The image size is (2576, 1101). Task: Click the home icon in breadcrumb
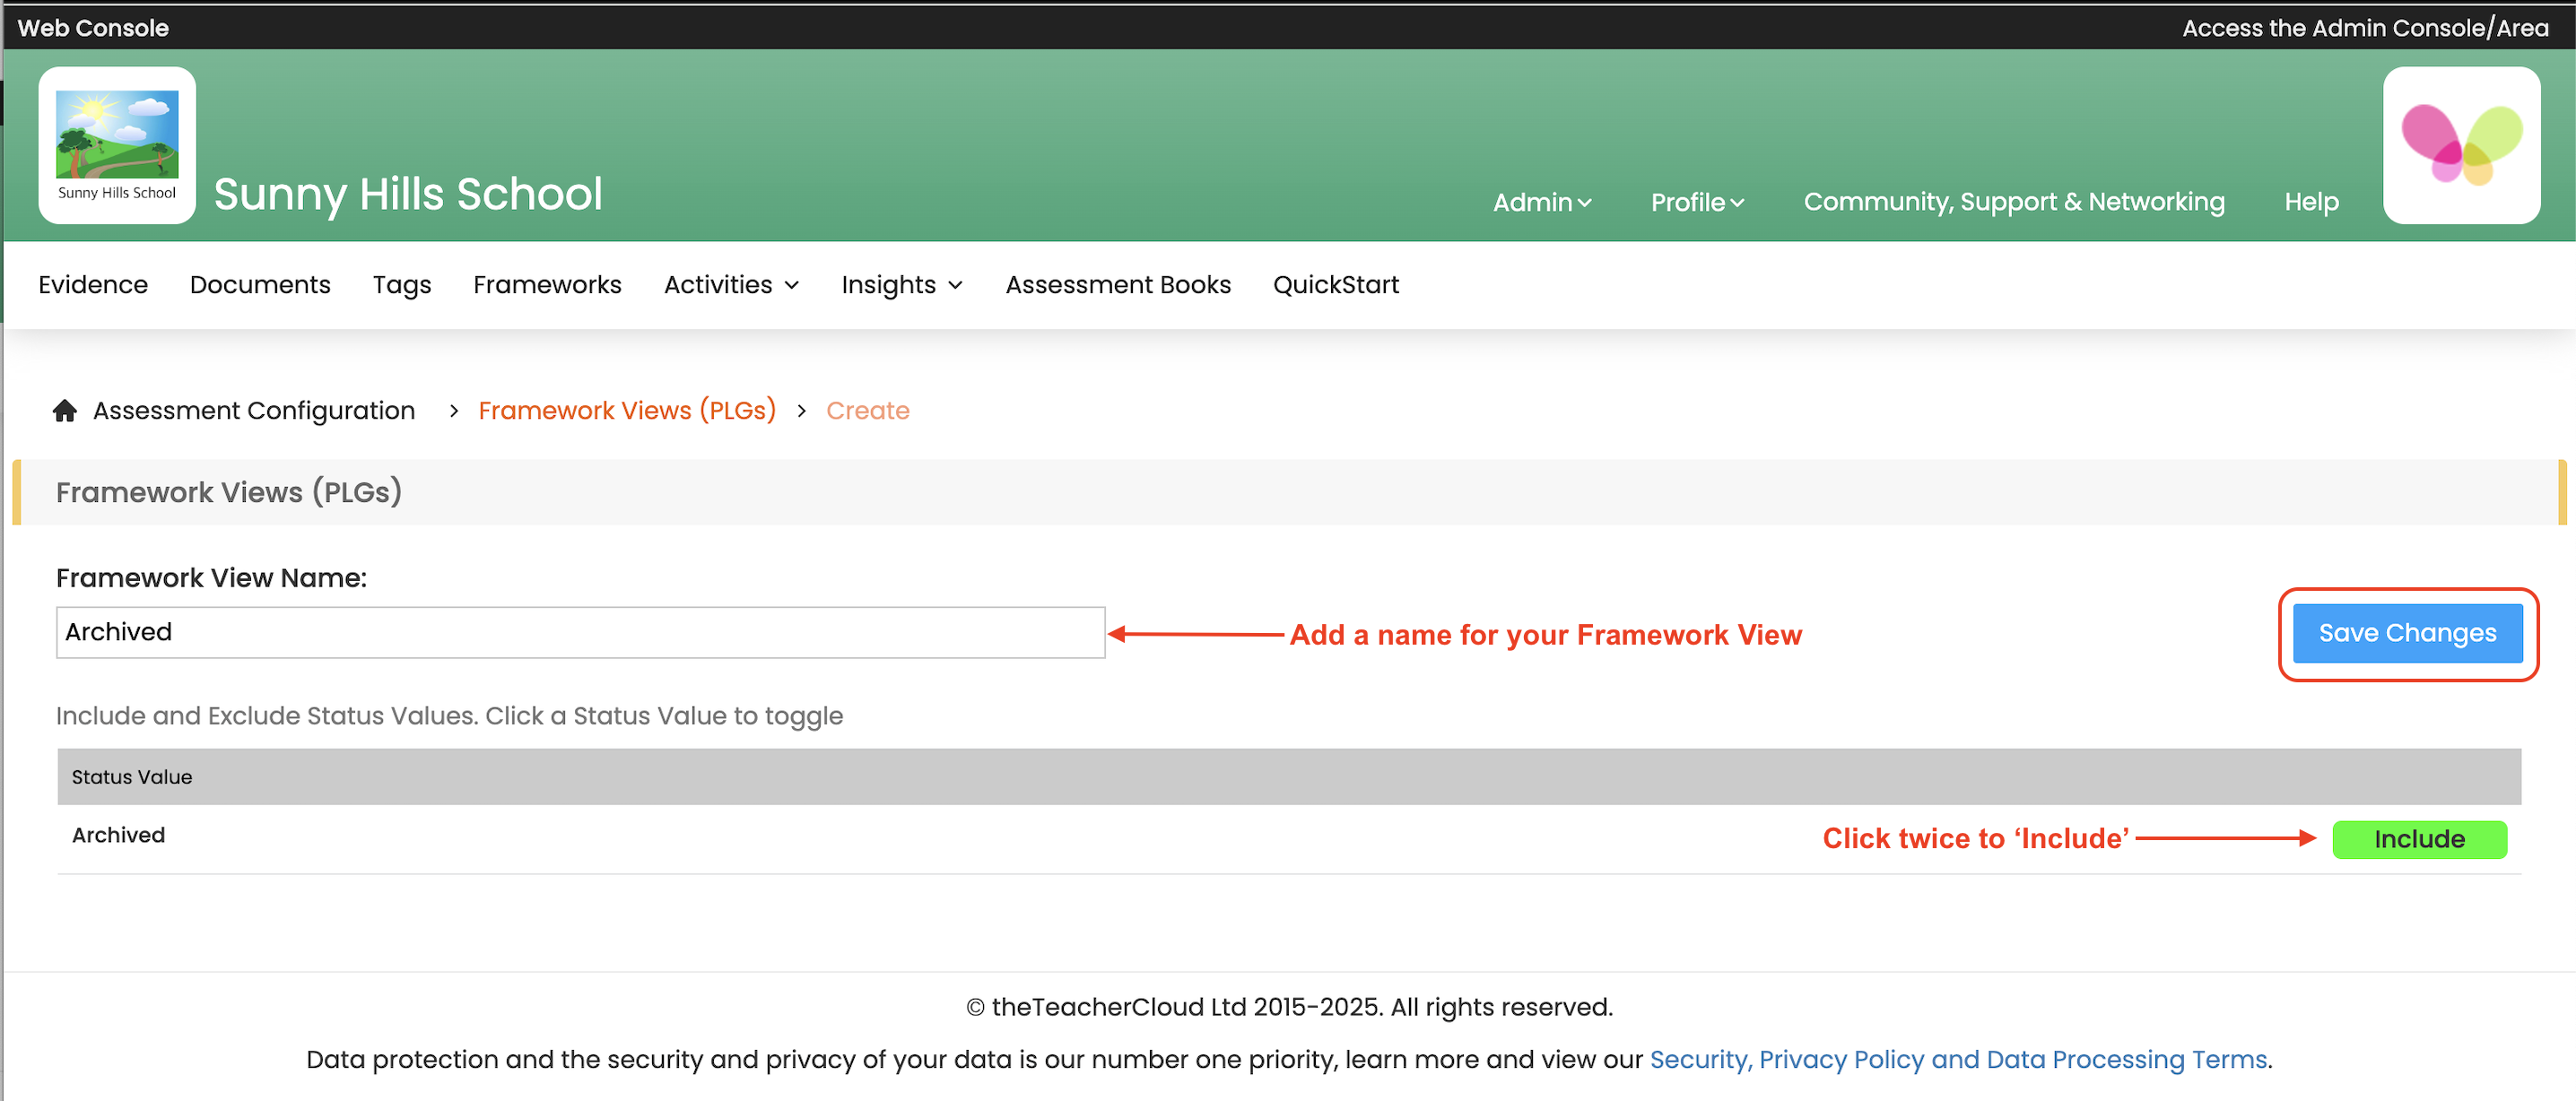[x=65, y=411]
